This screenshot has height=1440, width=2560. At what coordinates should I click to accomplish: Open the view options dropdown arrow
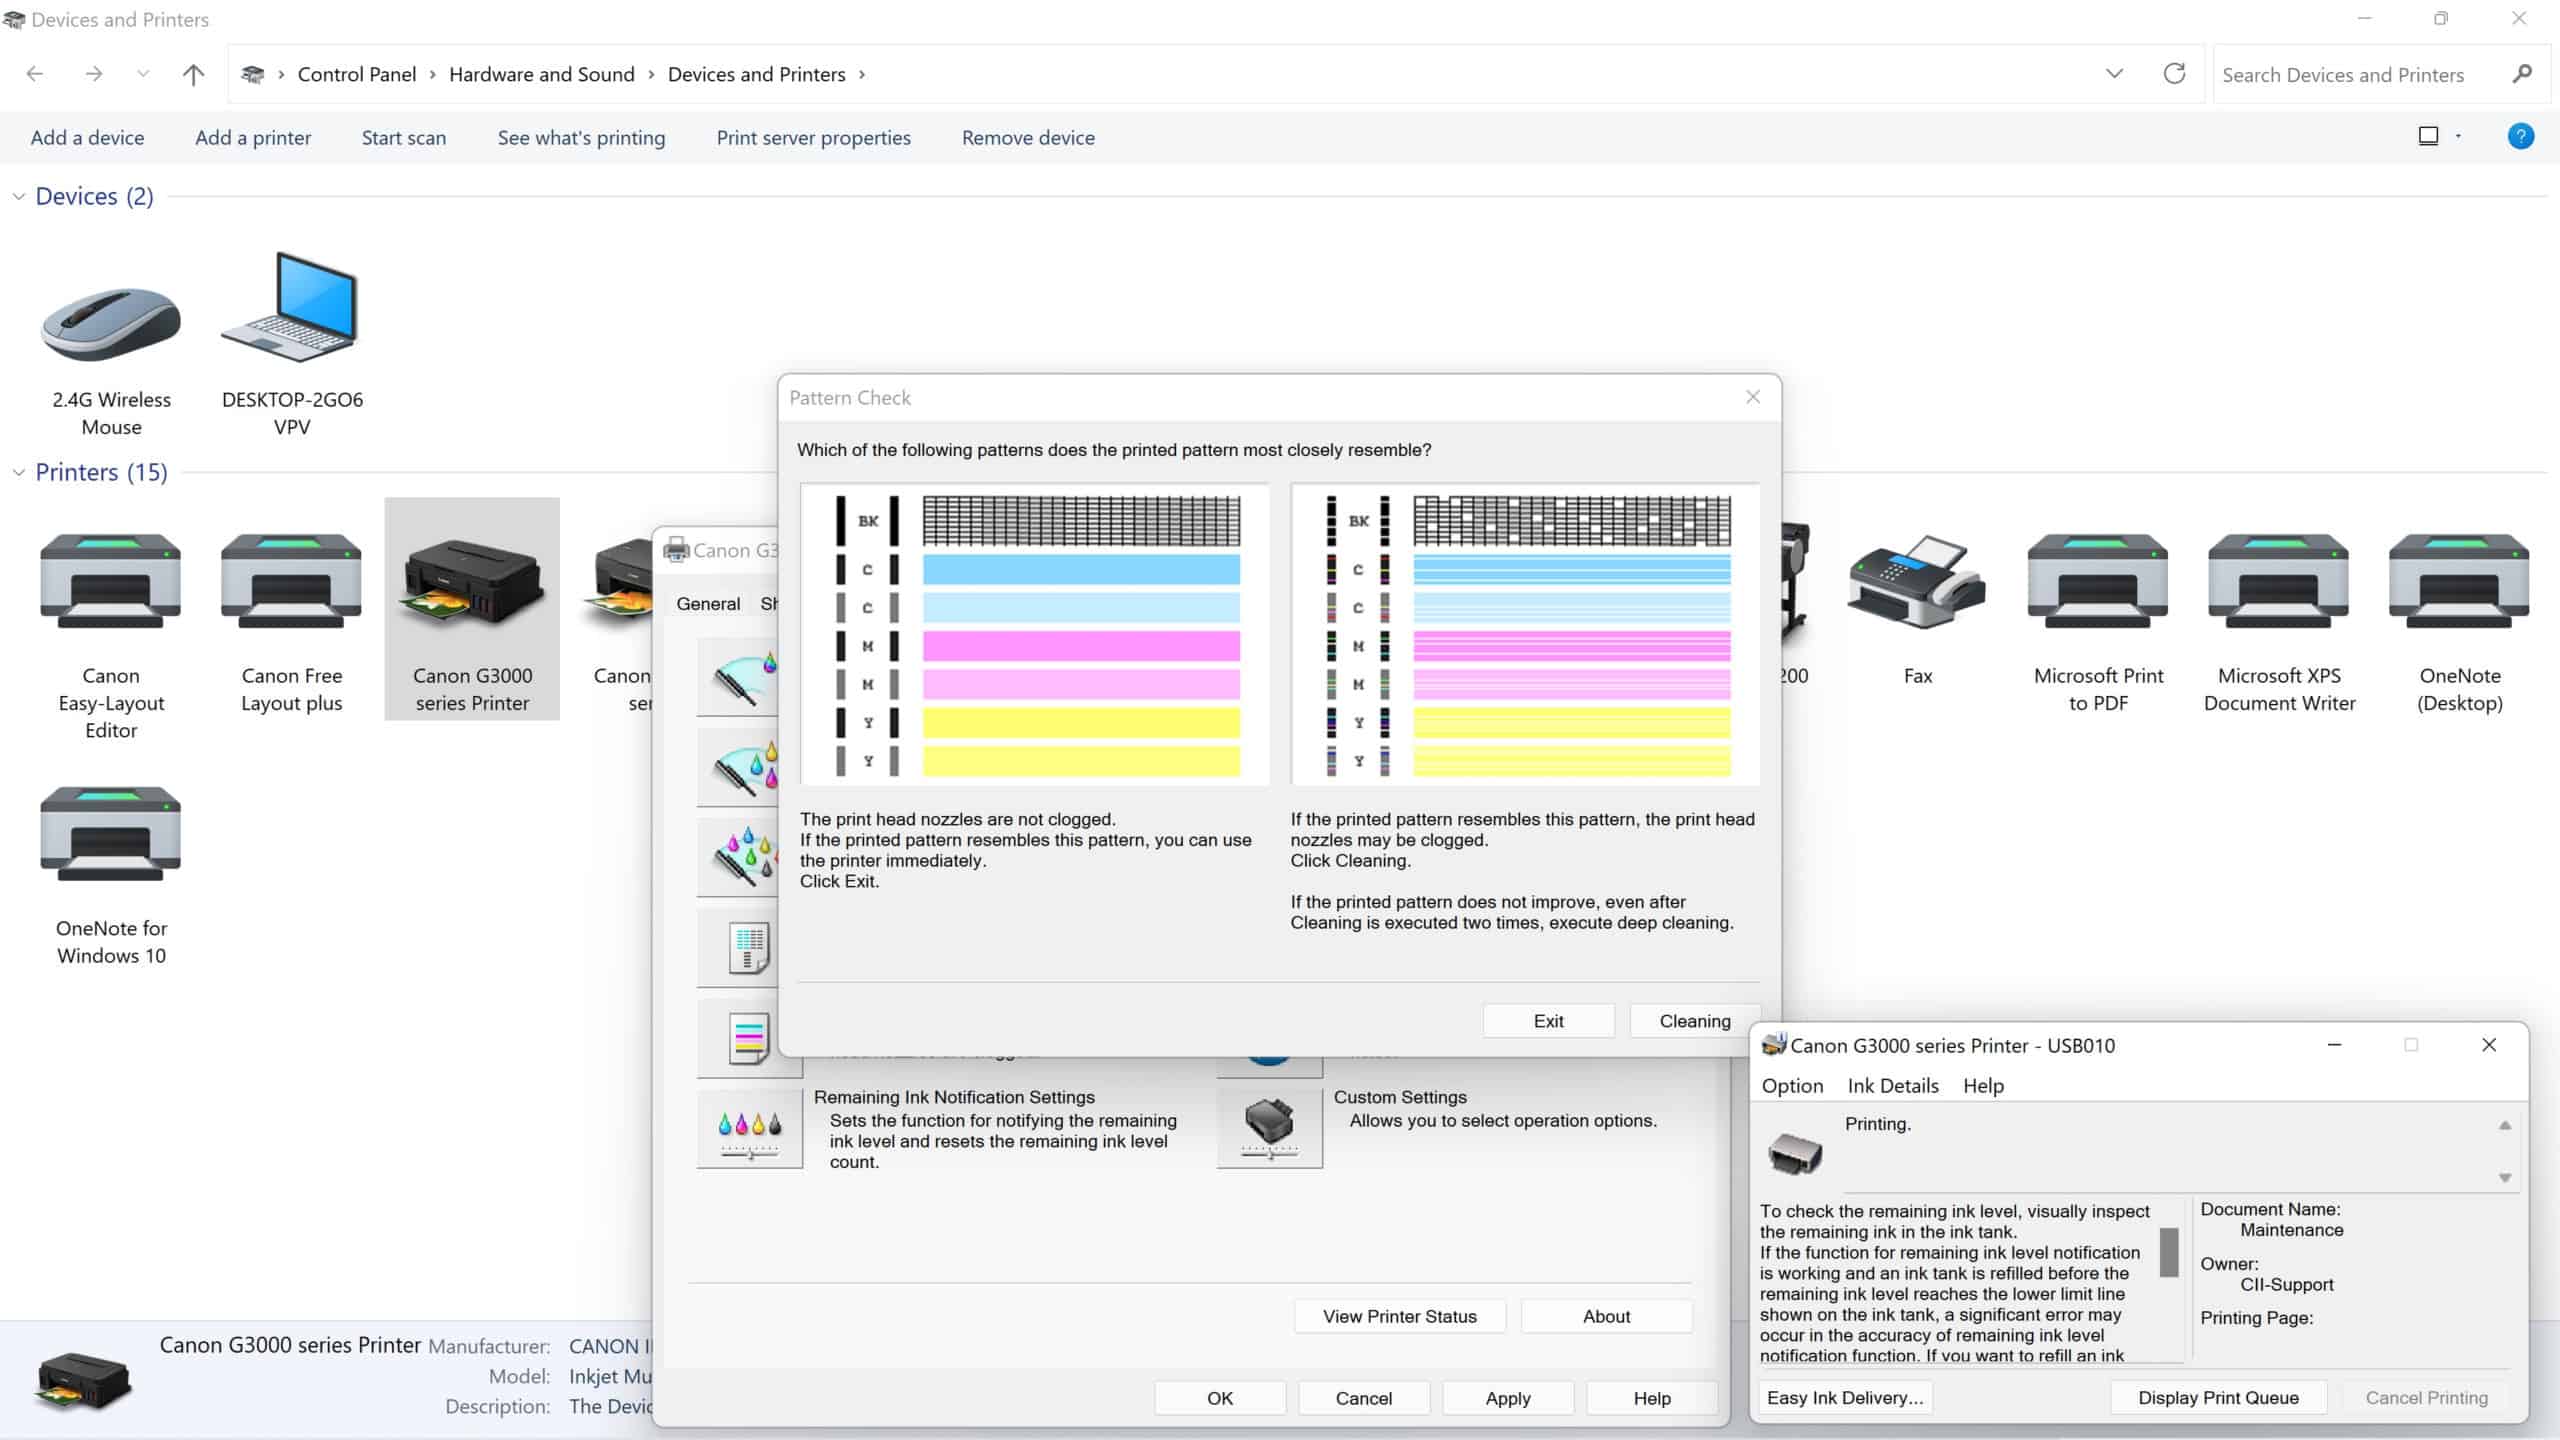(x=2458, y=137)
